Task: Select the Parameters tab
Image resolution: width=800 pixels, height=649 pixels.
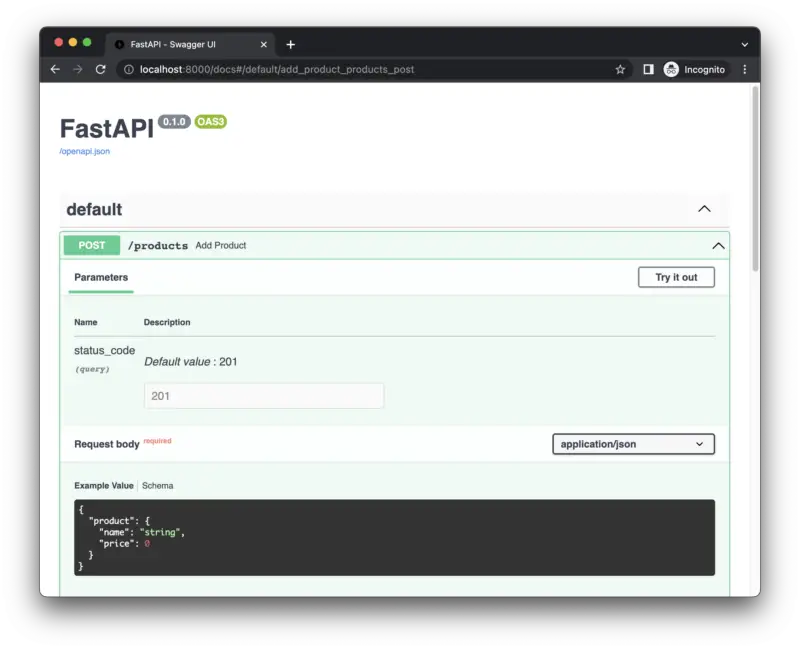Action: pos(101,277)
